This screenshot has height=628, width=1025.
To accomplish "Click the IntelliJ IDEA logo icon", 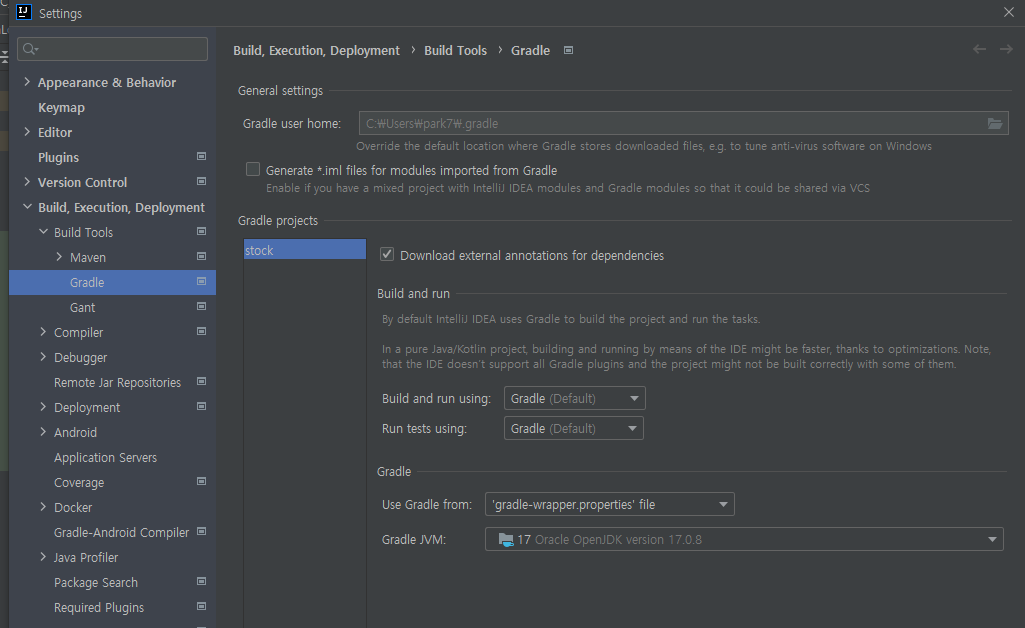I will point(24,12).
